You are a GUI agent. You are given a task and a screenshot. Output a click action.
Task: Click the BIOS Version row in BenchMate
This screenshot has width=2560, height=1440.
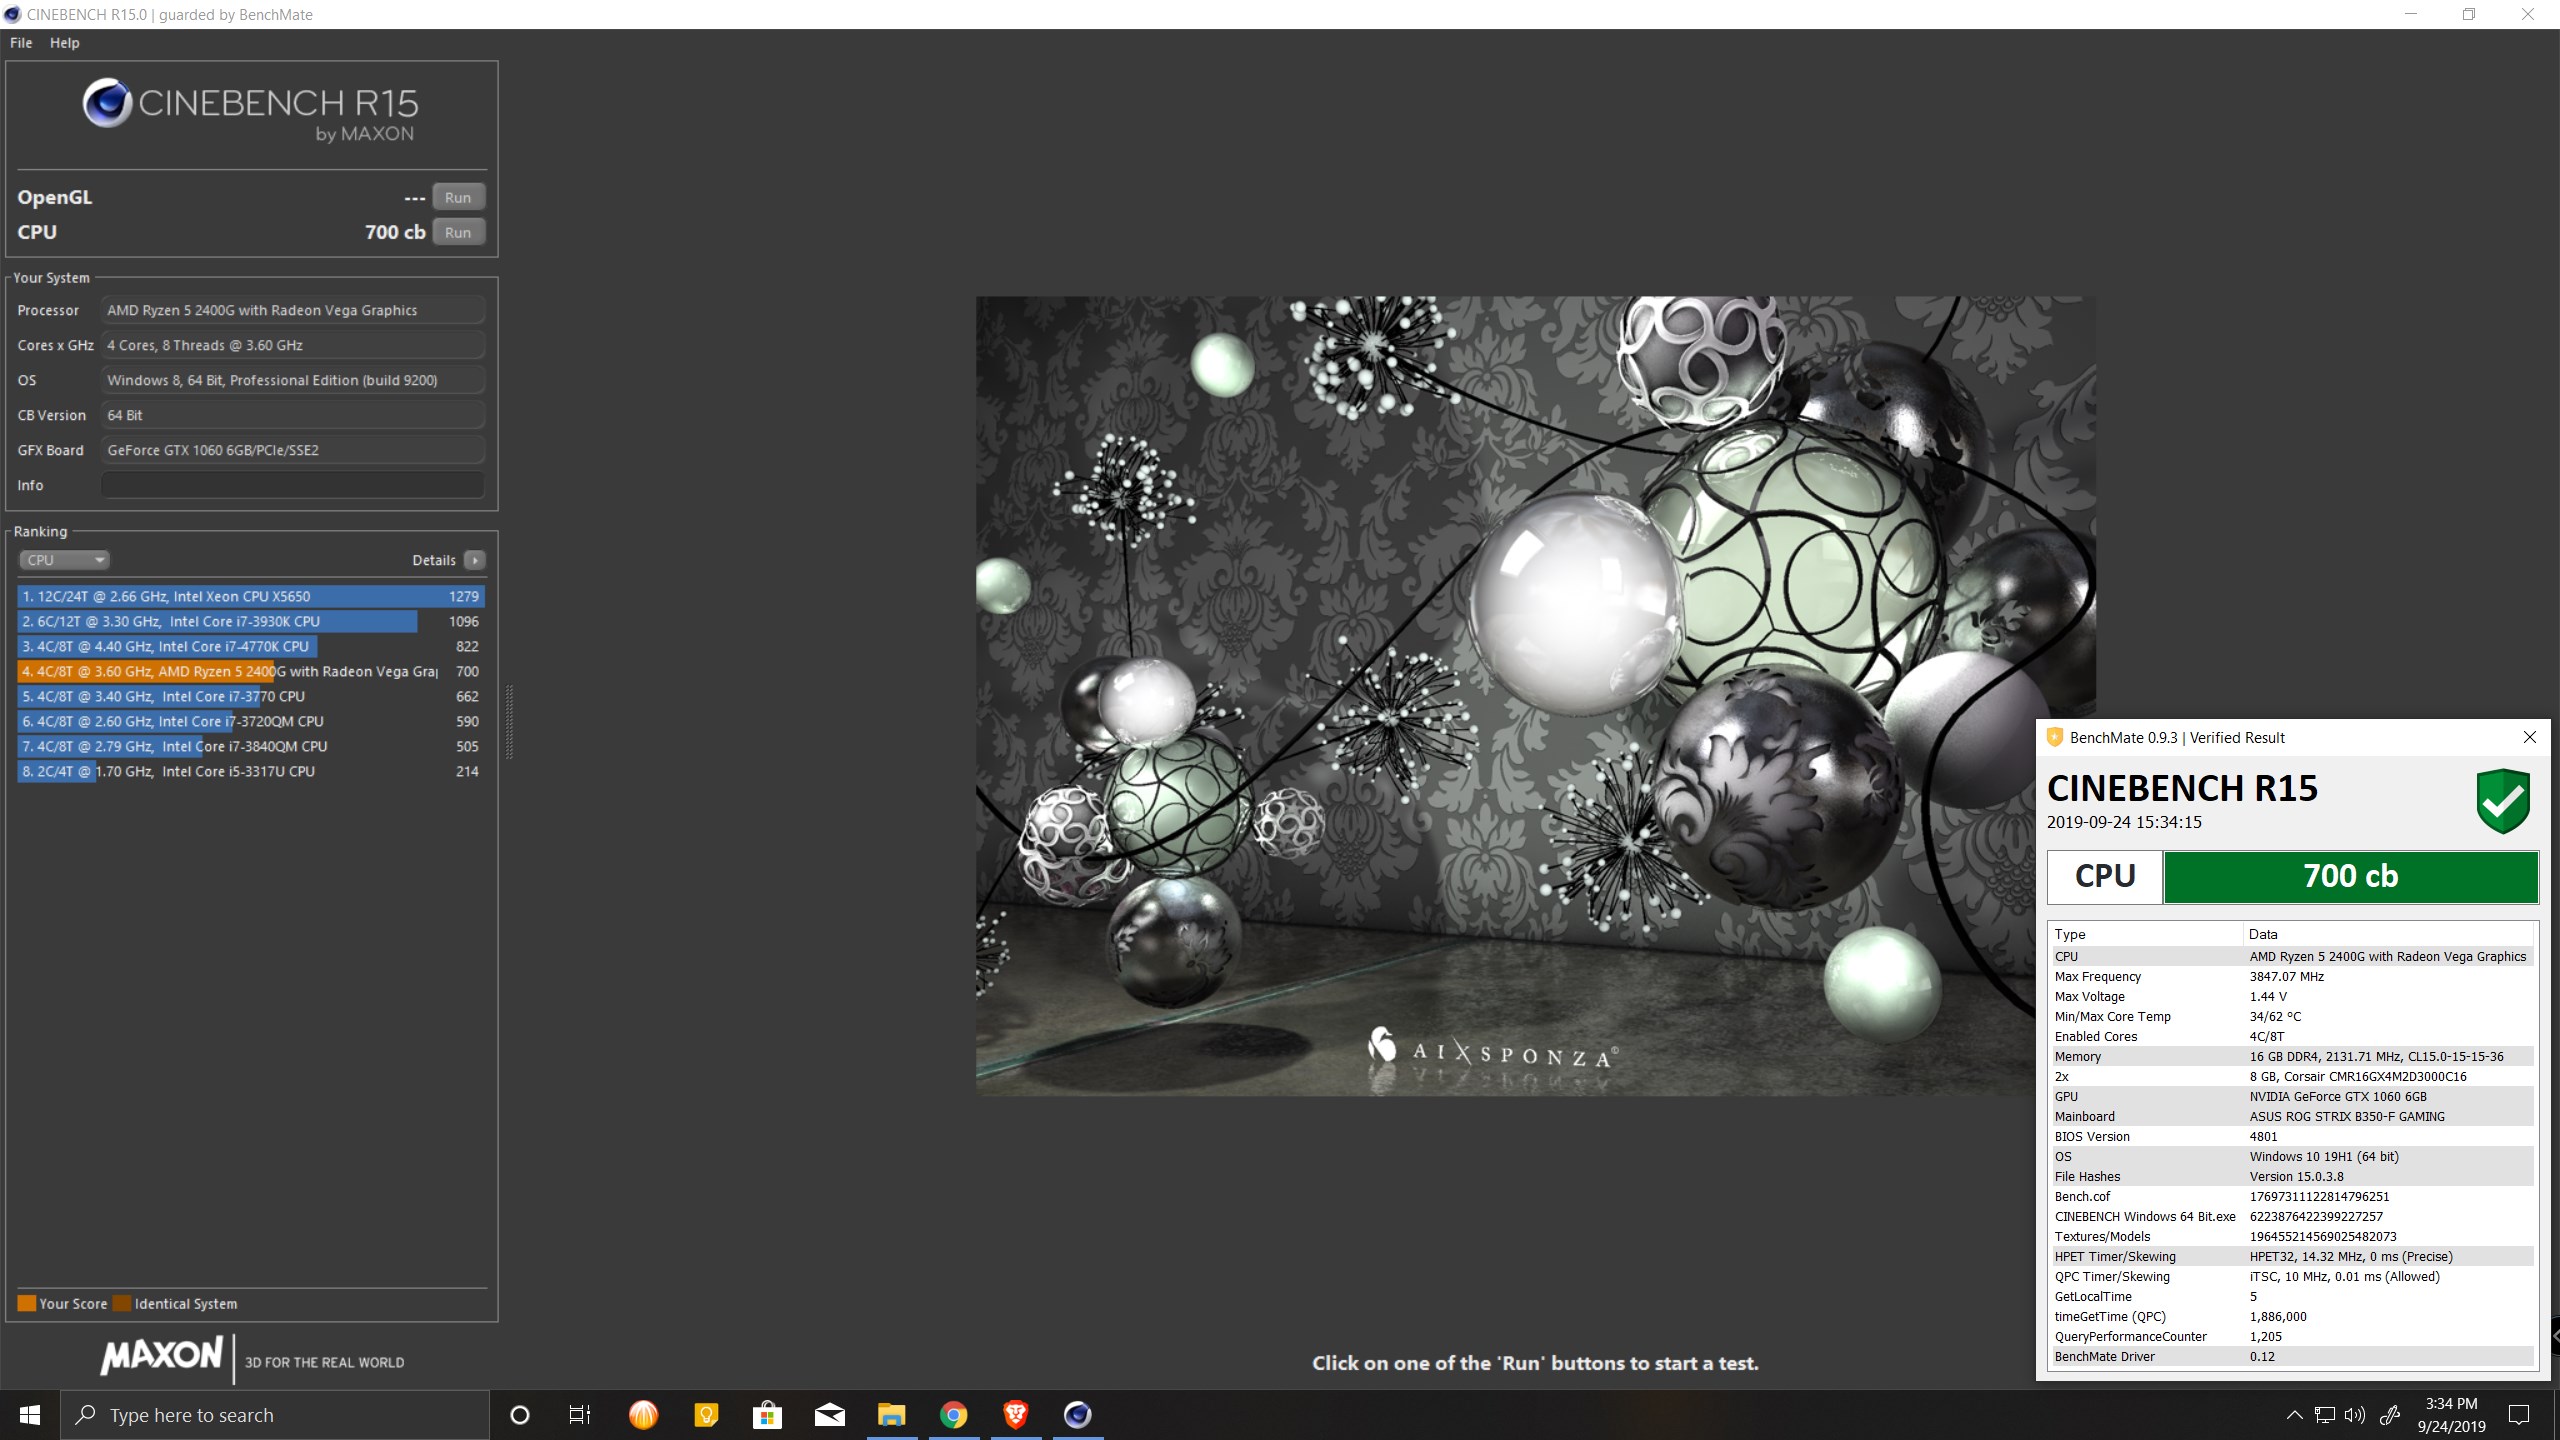[2291, 1136]
